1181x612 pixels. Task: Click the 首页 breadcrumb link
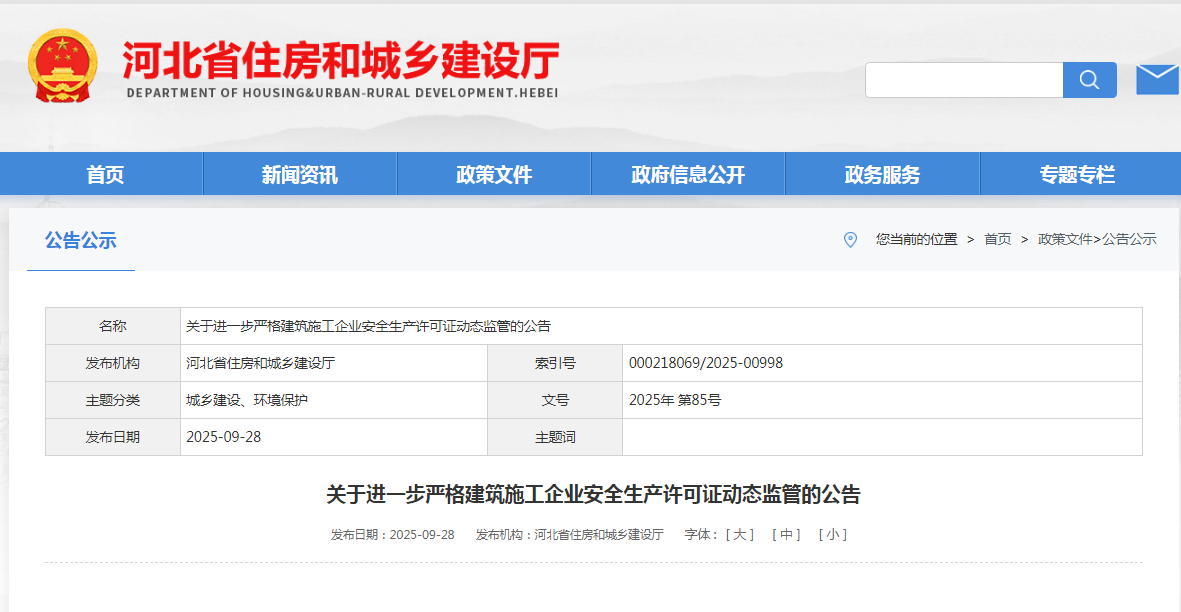[x=997, y=239]
